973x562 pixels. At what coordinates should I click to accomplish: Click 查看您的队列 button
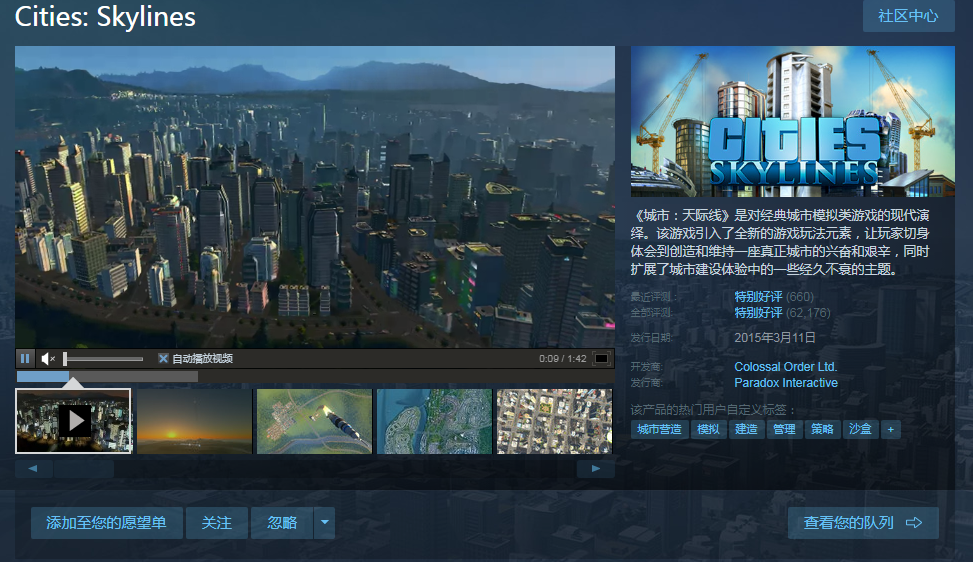[863, 523]
